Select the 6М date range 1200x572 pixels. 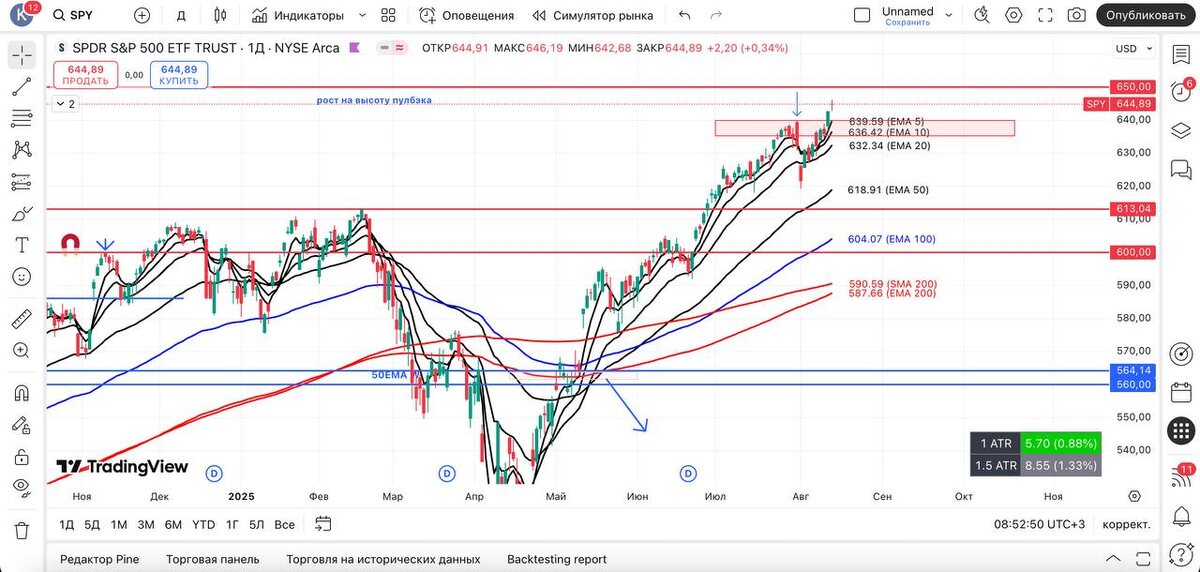[173, 524]
